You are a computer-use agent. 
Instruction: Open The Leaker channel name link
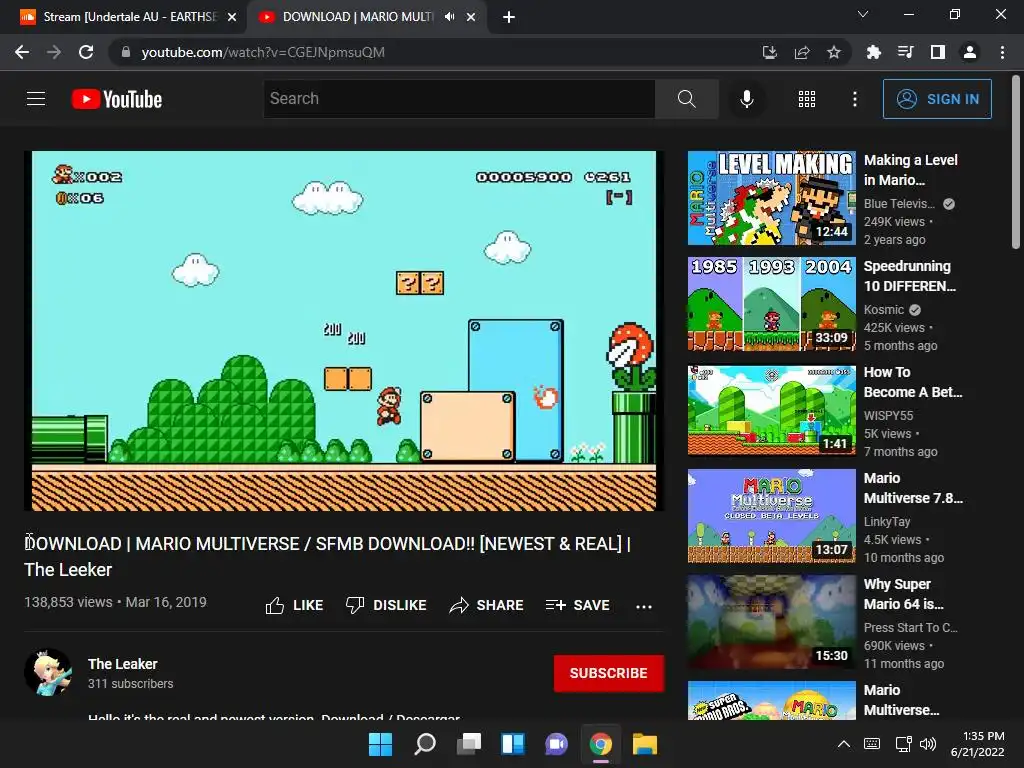pos(123,664)
